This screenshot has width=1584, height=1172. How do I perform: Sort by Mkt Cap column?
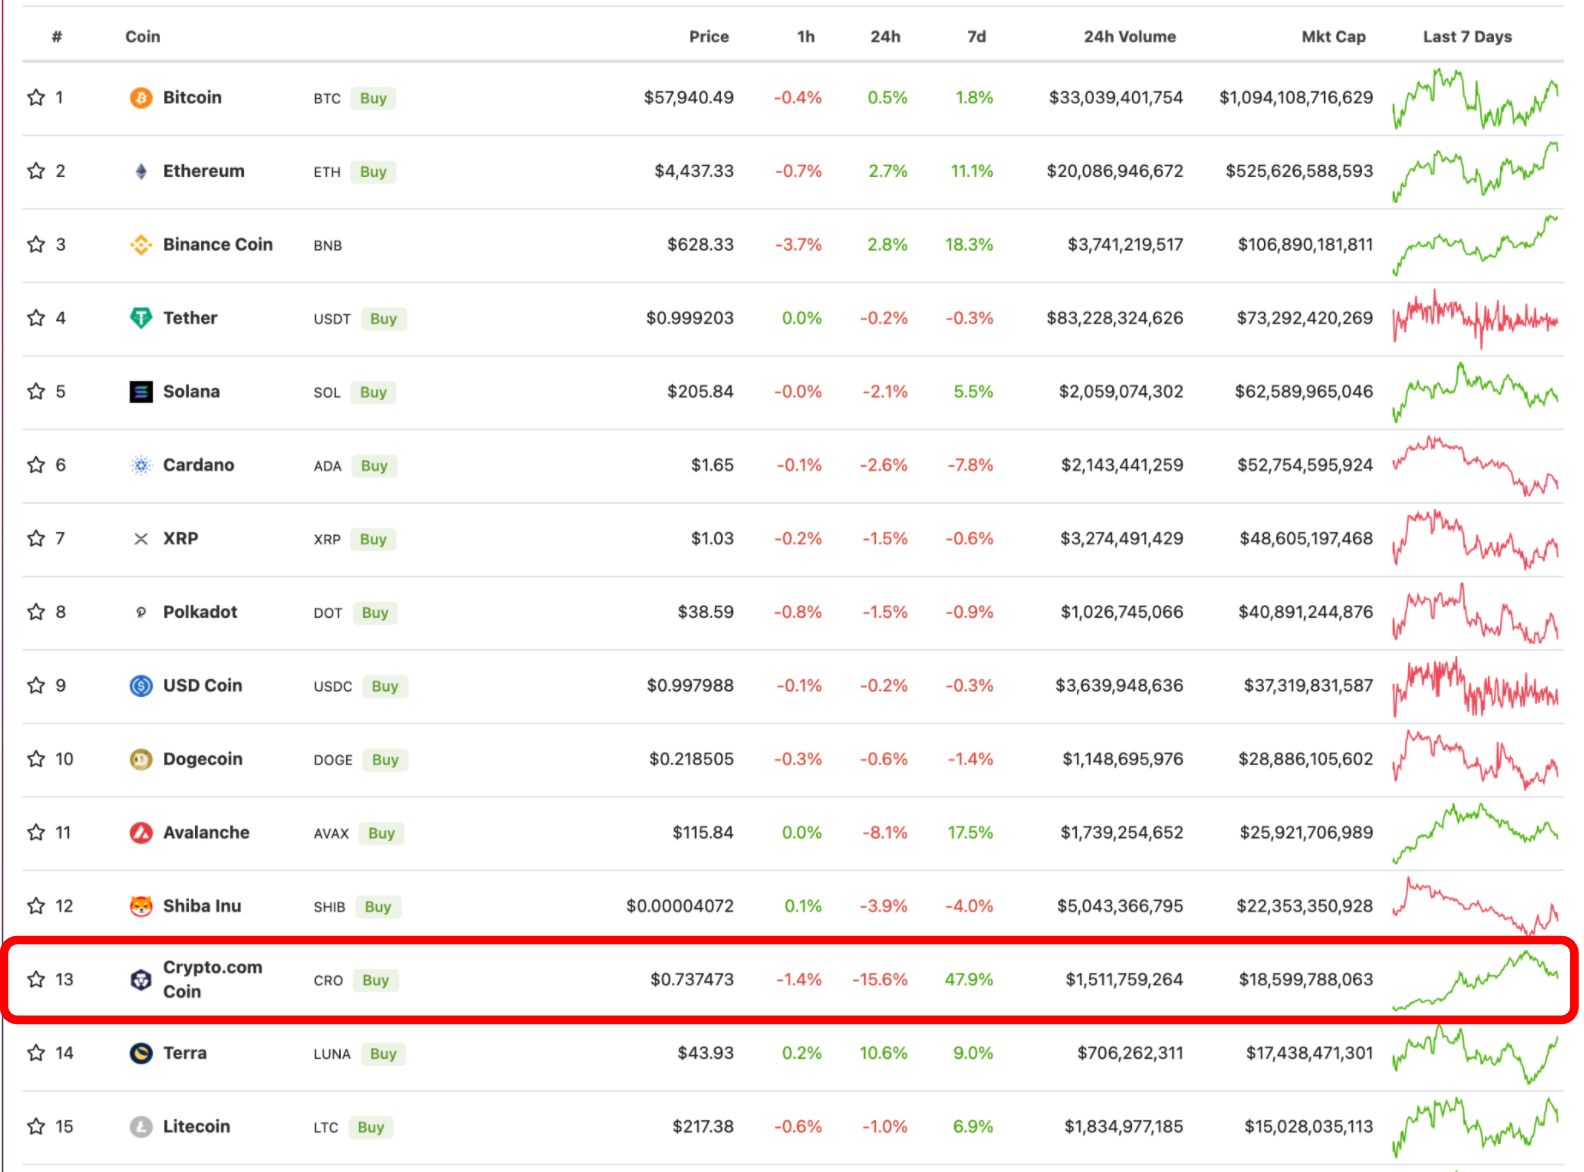(x=1333, y=37)
